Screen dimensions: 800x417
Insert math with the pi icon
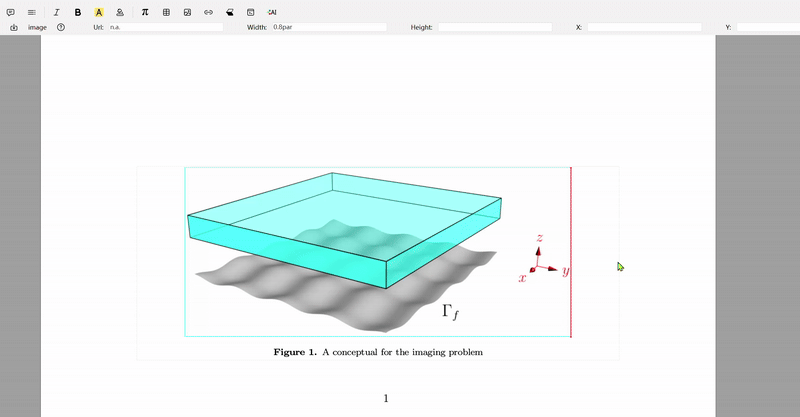(145, 12)
